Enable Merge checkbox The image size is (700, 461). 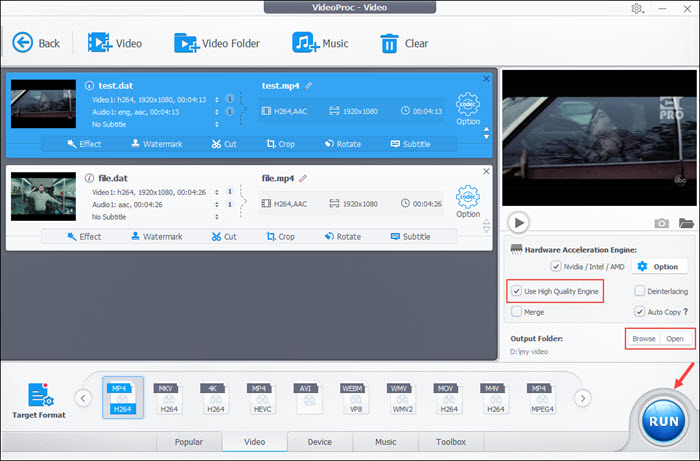click(x=517, y=311)
